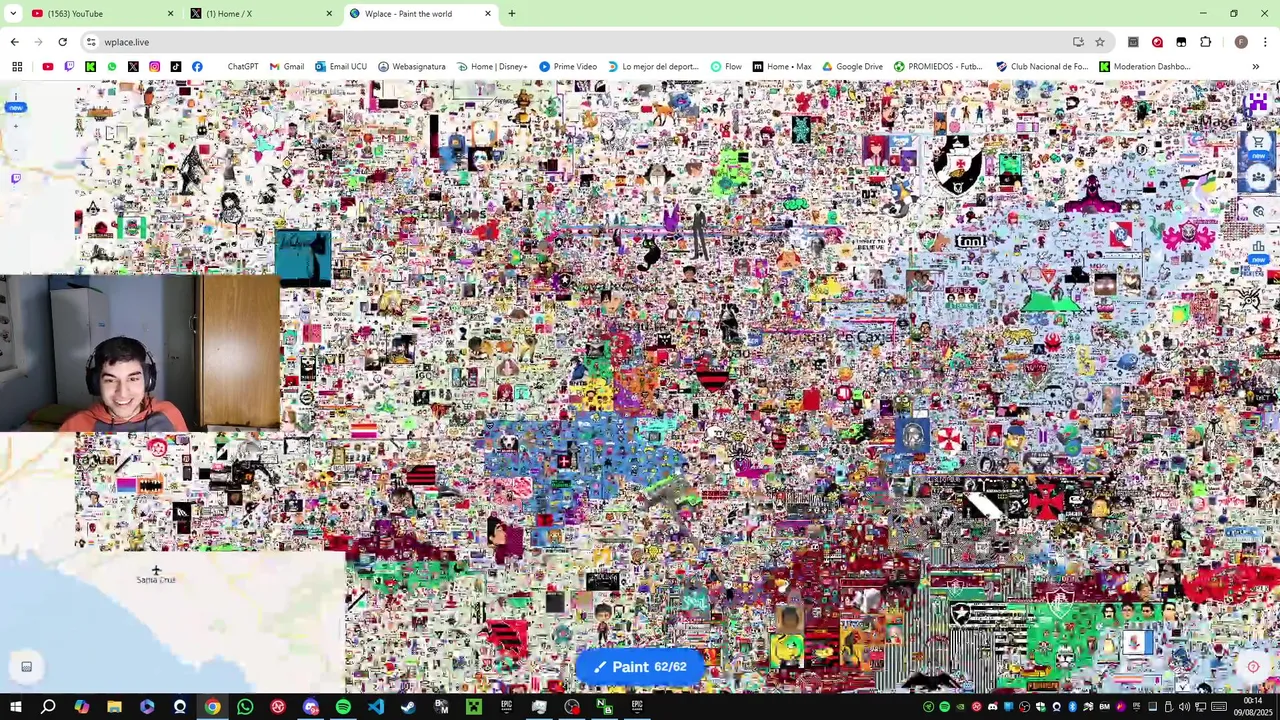Open the Flow bookmark
The width and height of the screenshot is (1280, 720).
tap(725, 67)
